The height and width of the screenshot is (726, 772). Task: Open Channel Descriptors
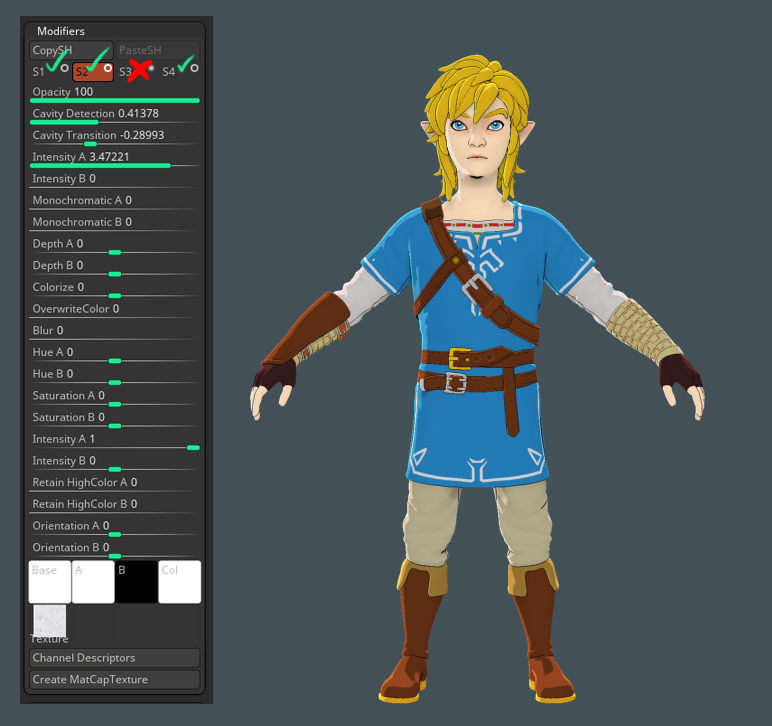coord(114,658)
